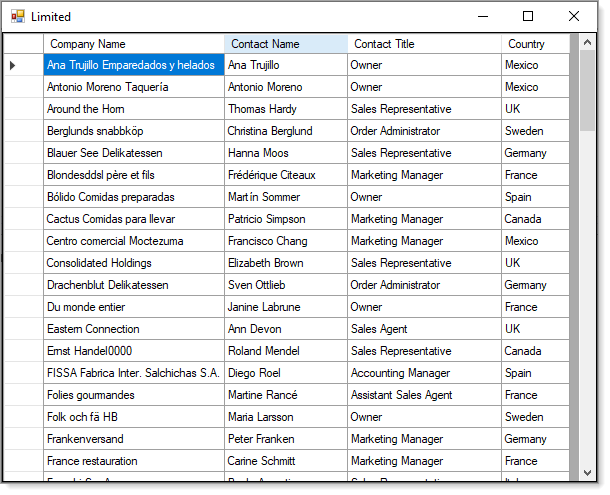
Task: Sort by the Contact Name column header
Action: click(286, 44)
